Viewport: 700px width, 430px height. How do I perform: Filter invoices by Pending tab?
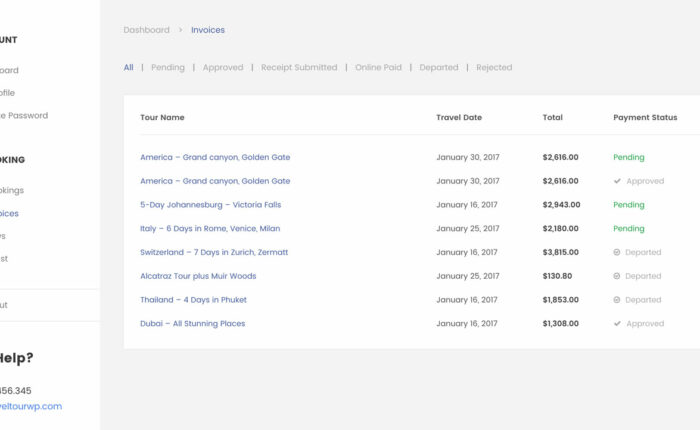pyautogui.click(x=168, y=68)
